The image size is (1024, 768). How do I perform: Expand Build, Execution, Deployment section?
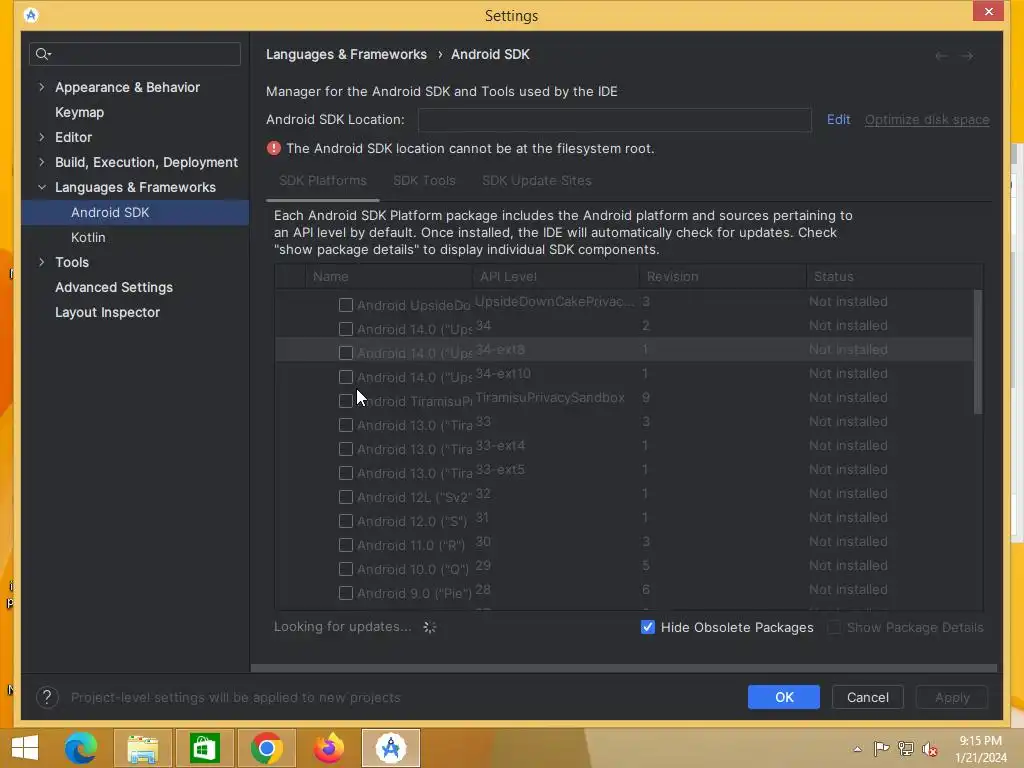[x=42, y=162]
